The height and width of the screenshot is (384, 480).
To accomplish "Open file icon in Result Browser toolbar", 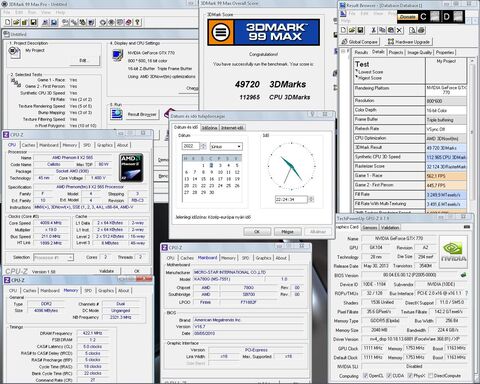I will 352,30.
